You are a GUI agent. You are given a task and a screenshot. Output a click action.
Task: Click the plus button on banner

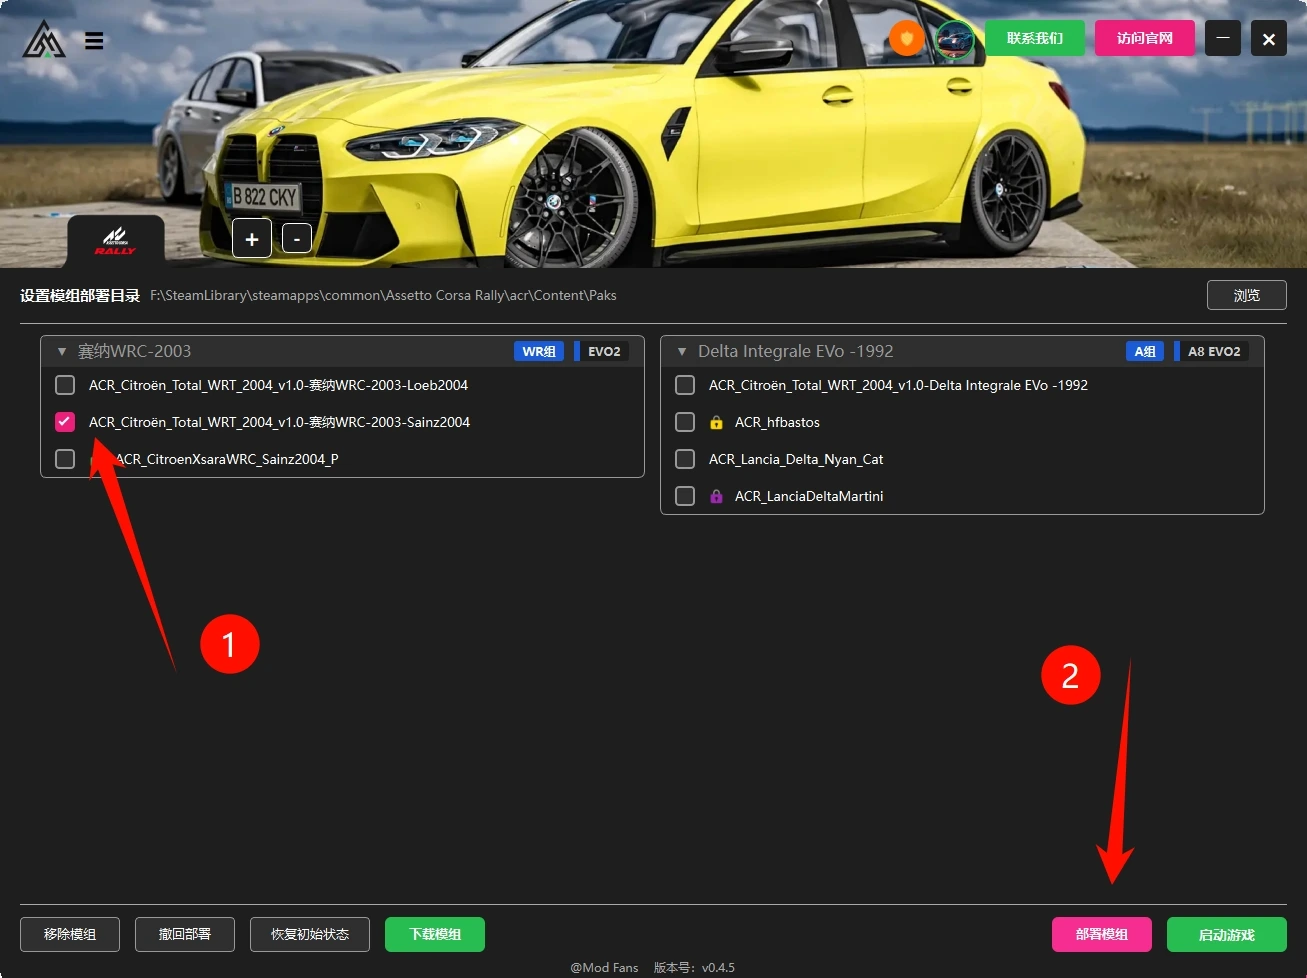tap(252, 239)
